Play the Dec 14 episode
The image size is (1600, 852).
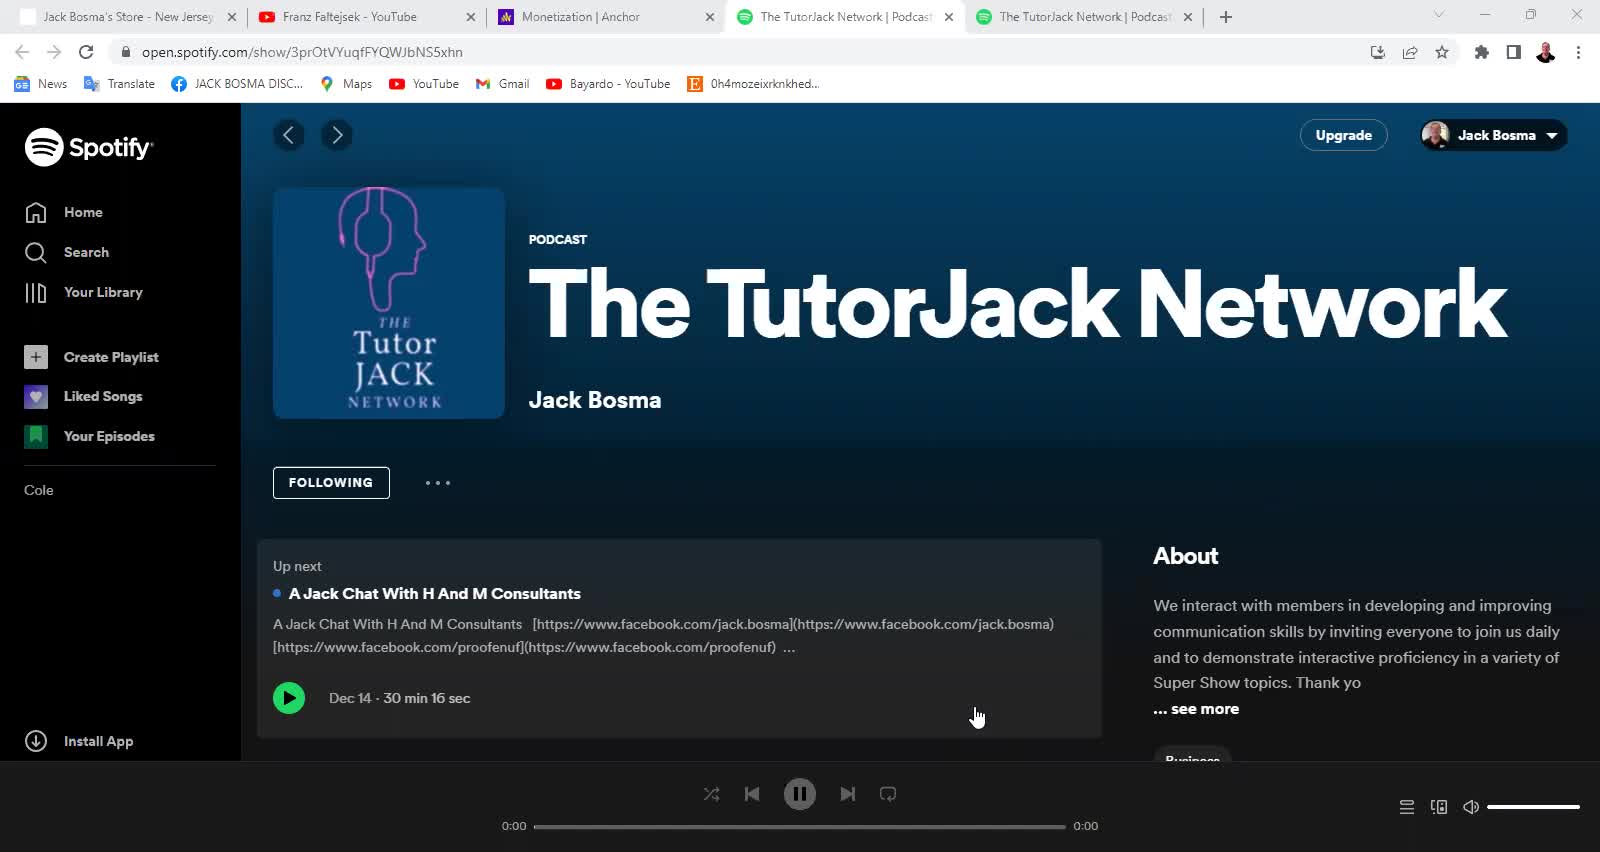tap(289, 698)
